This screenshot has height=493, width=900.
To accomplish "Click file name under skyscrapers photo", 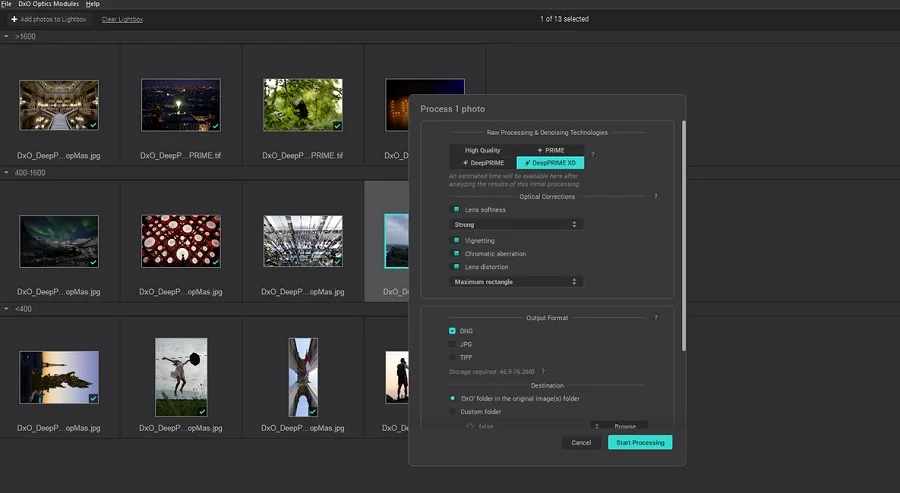I will point(302,428).
